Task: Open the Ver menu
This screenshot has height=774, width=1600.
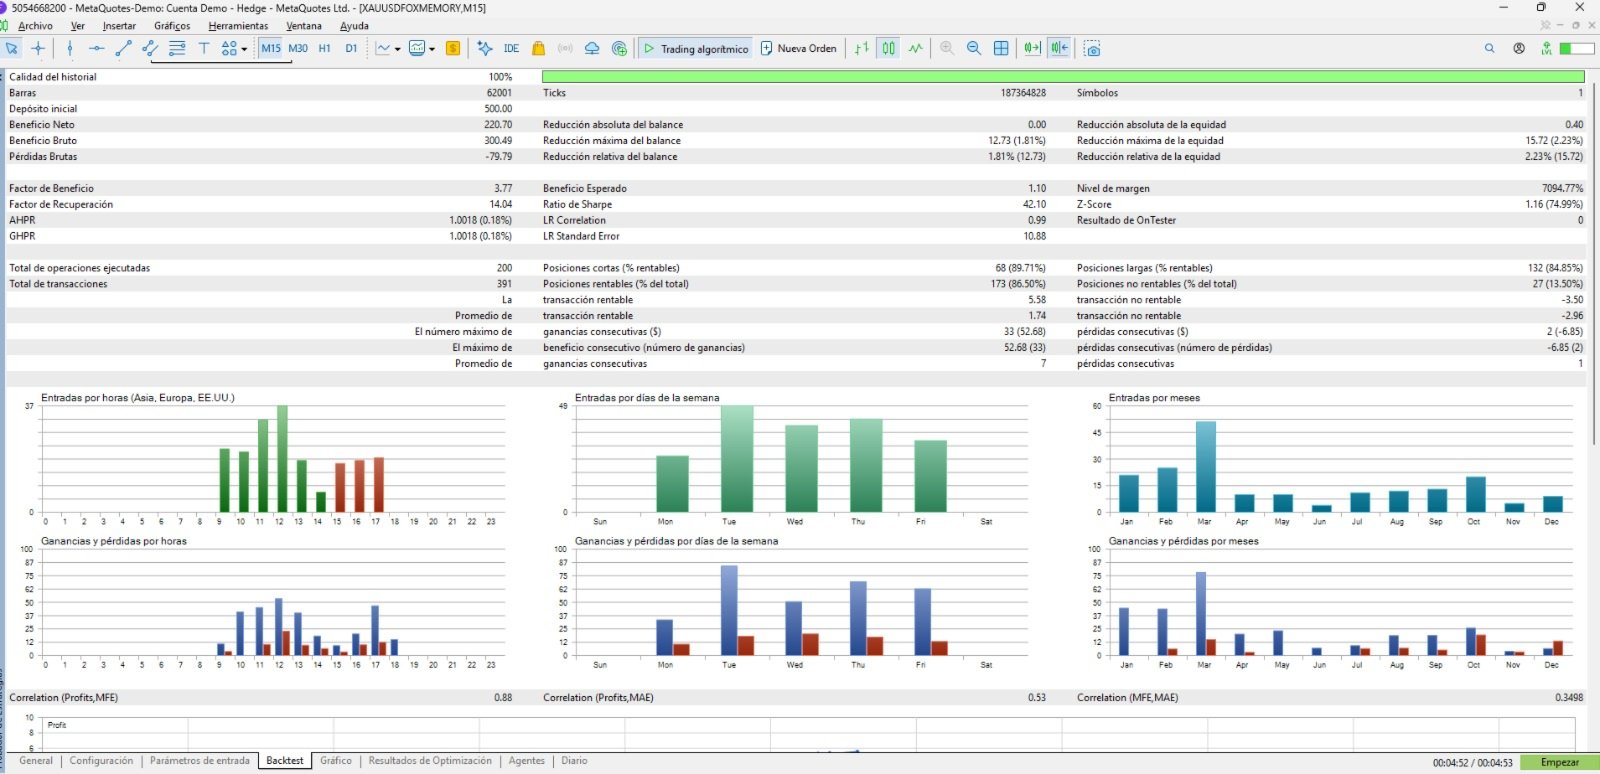Action: coord(78,26)
